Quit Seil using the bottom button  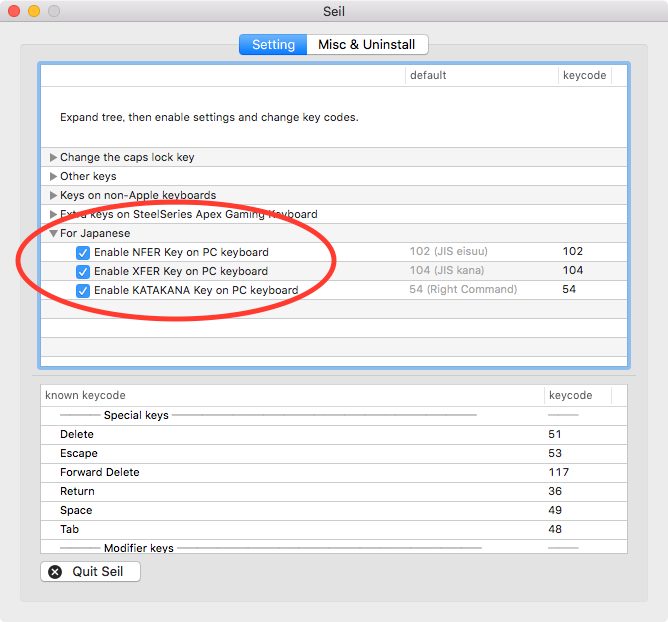(x=90, y=572)
